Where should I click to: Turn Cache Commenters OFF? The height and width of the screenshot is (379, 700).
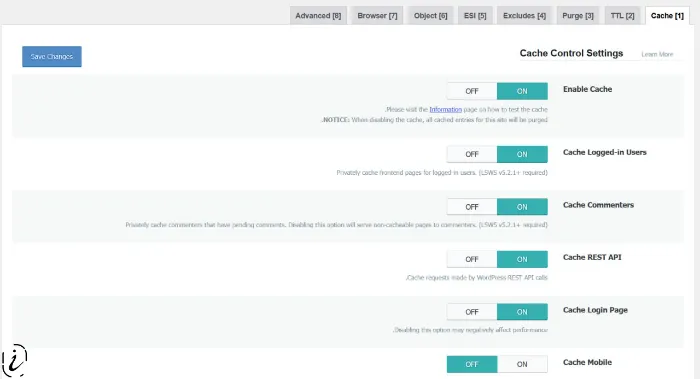pyautogui.click(x=472, y=207)
